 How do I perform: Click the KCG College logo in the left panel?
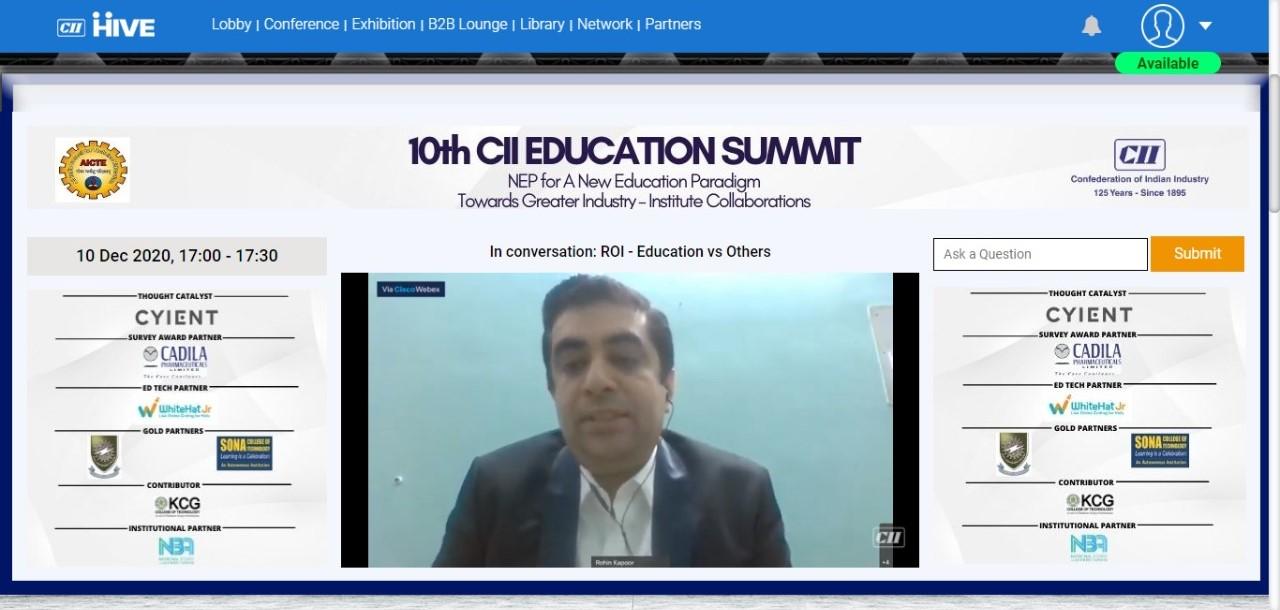coord(176,506)
